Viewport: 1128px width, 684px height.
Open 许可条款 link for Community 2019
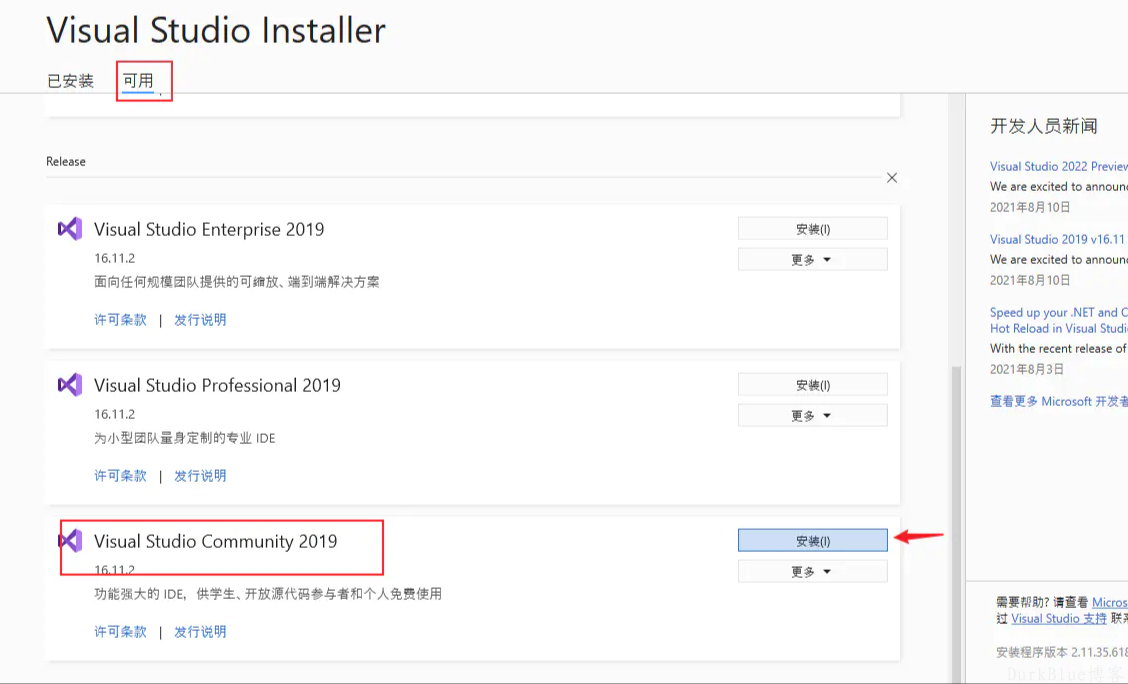click(x=120, y=631)
